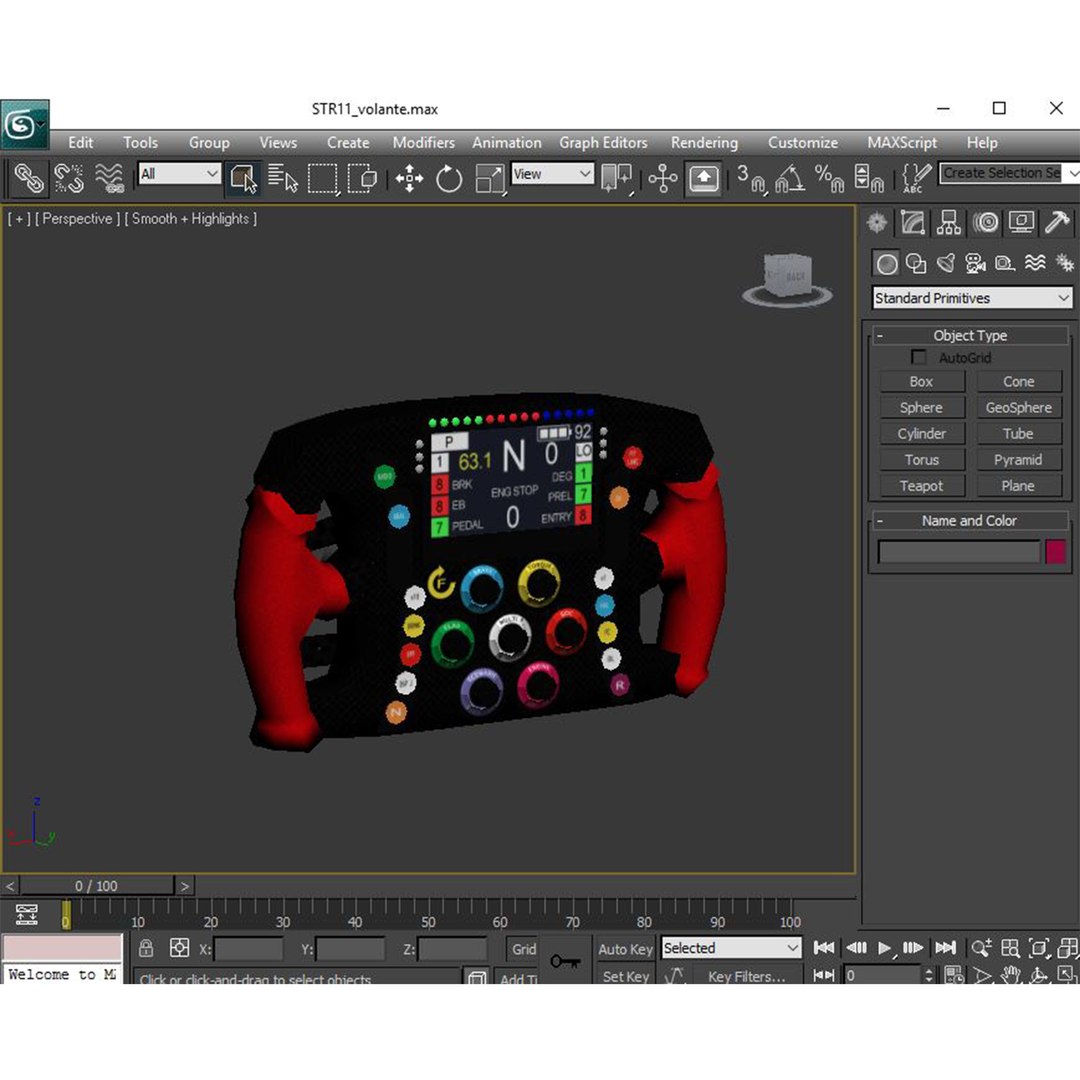Viewport: 1080px width, 1080px height.
Task: Open the Standard Primitives dropdown
Action: coord(972,298)
